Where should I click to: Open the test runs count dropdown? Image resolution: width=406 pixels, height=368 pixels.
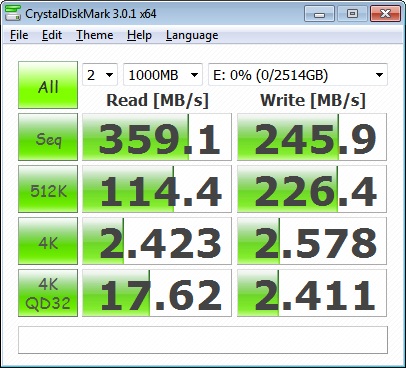pos(100,75)
